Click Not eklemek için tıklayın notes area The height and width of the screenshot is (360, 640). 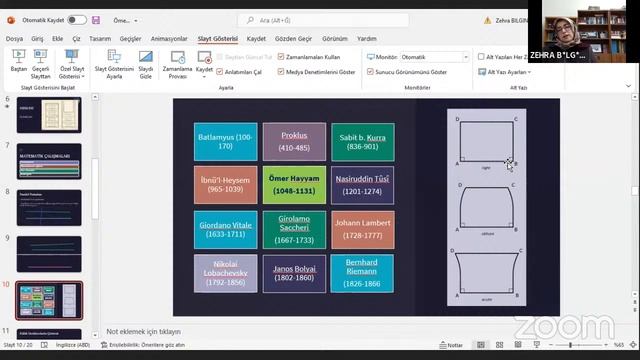[144, 331]
